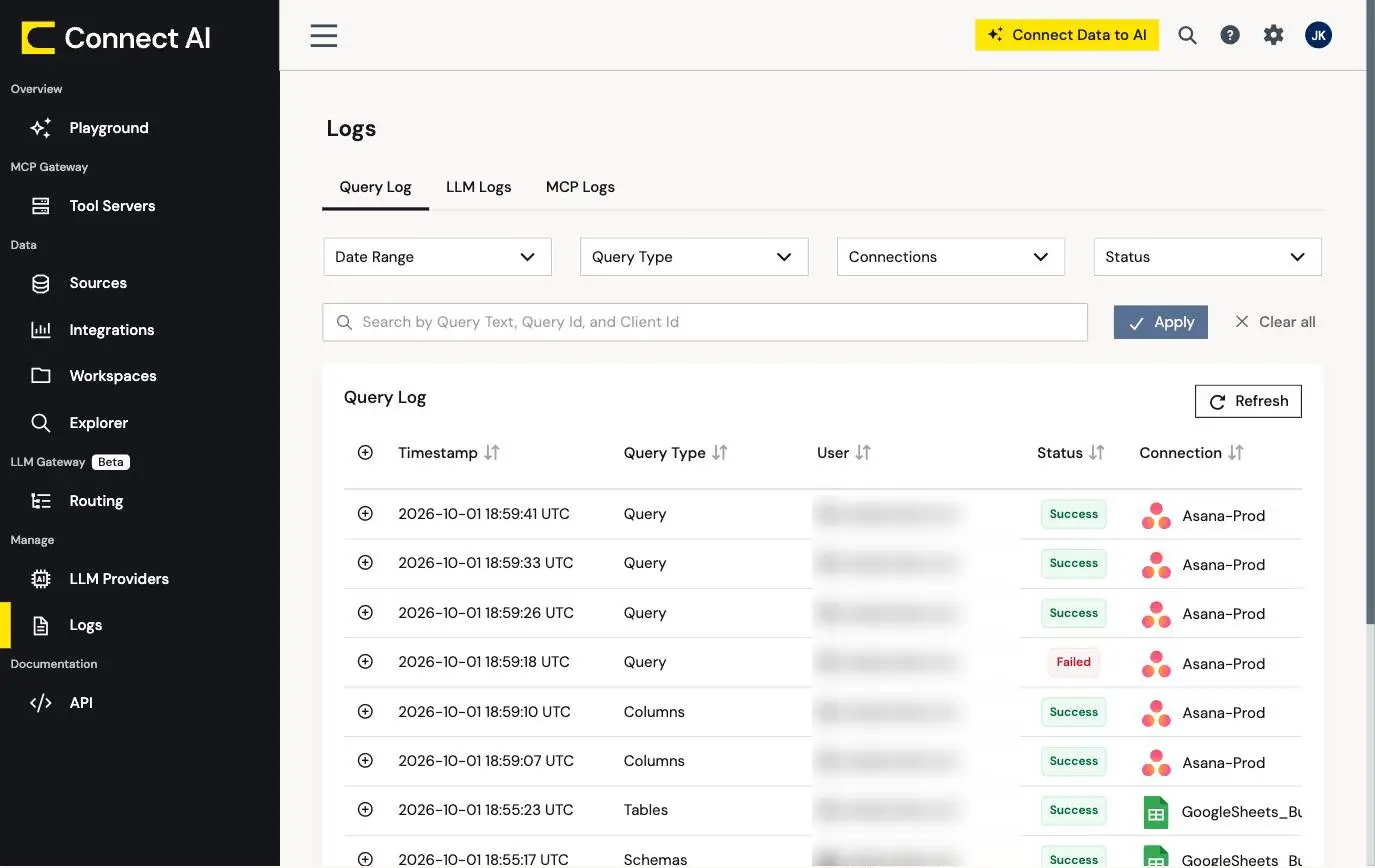This screenshot has width=1375, height=868.
Task: Open the Connections filter dropdown
Action: point(950,257)
